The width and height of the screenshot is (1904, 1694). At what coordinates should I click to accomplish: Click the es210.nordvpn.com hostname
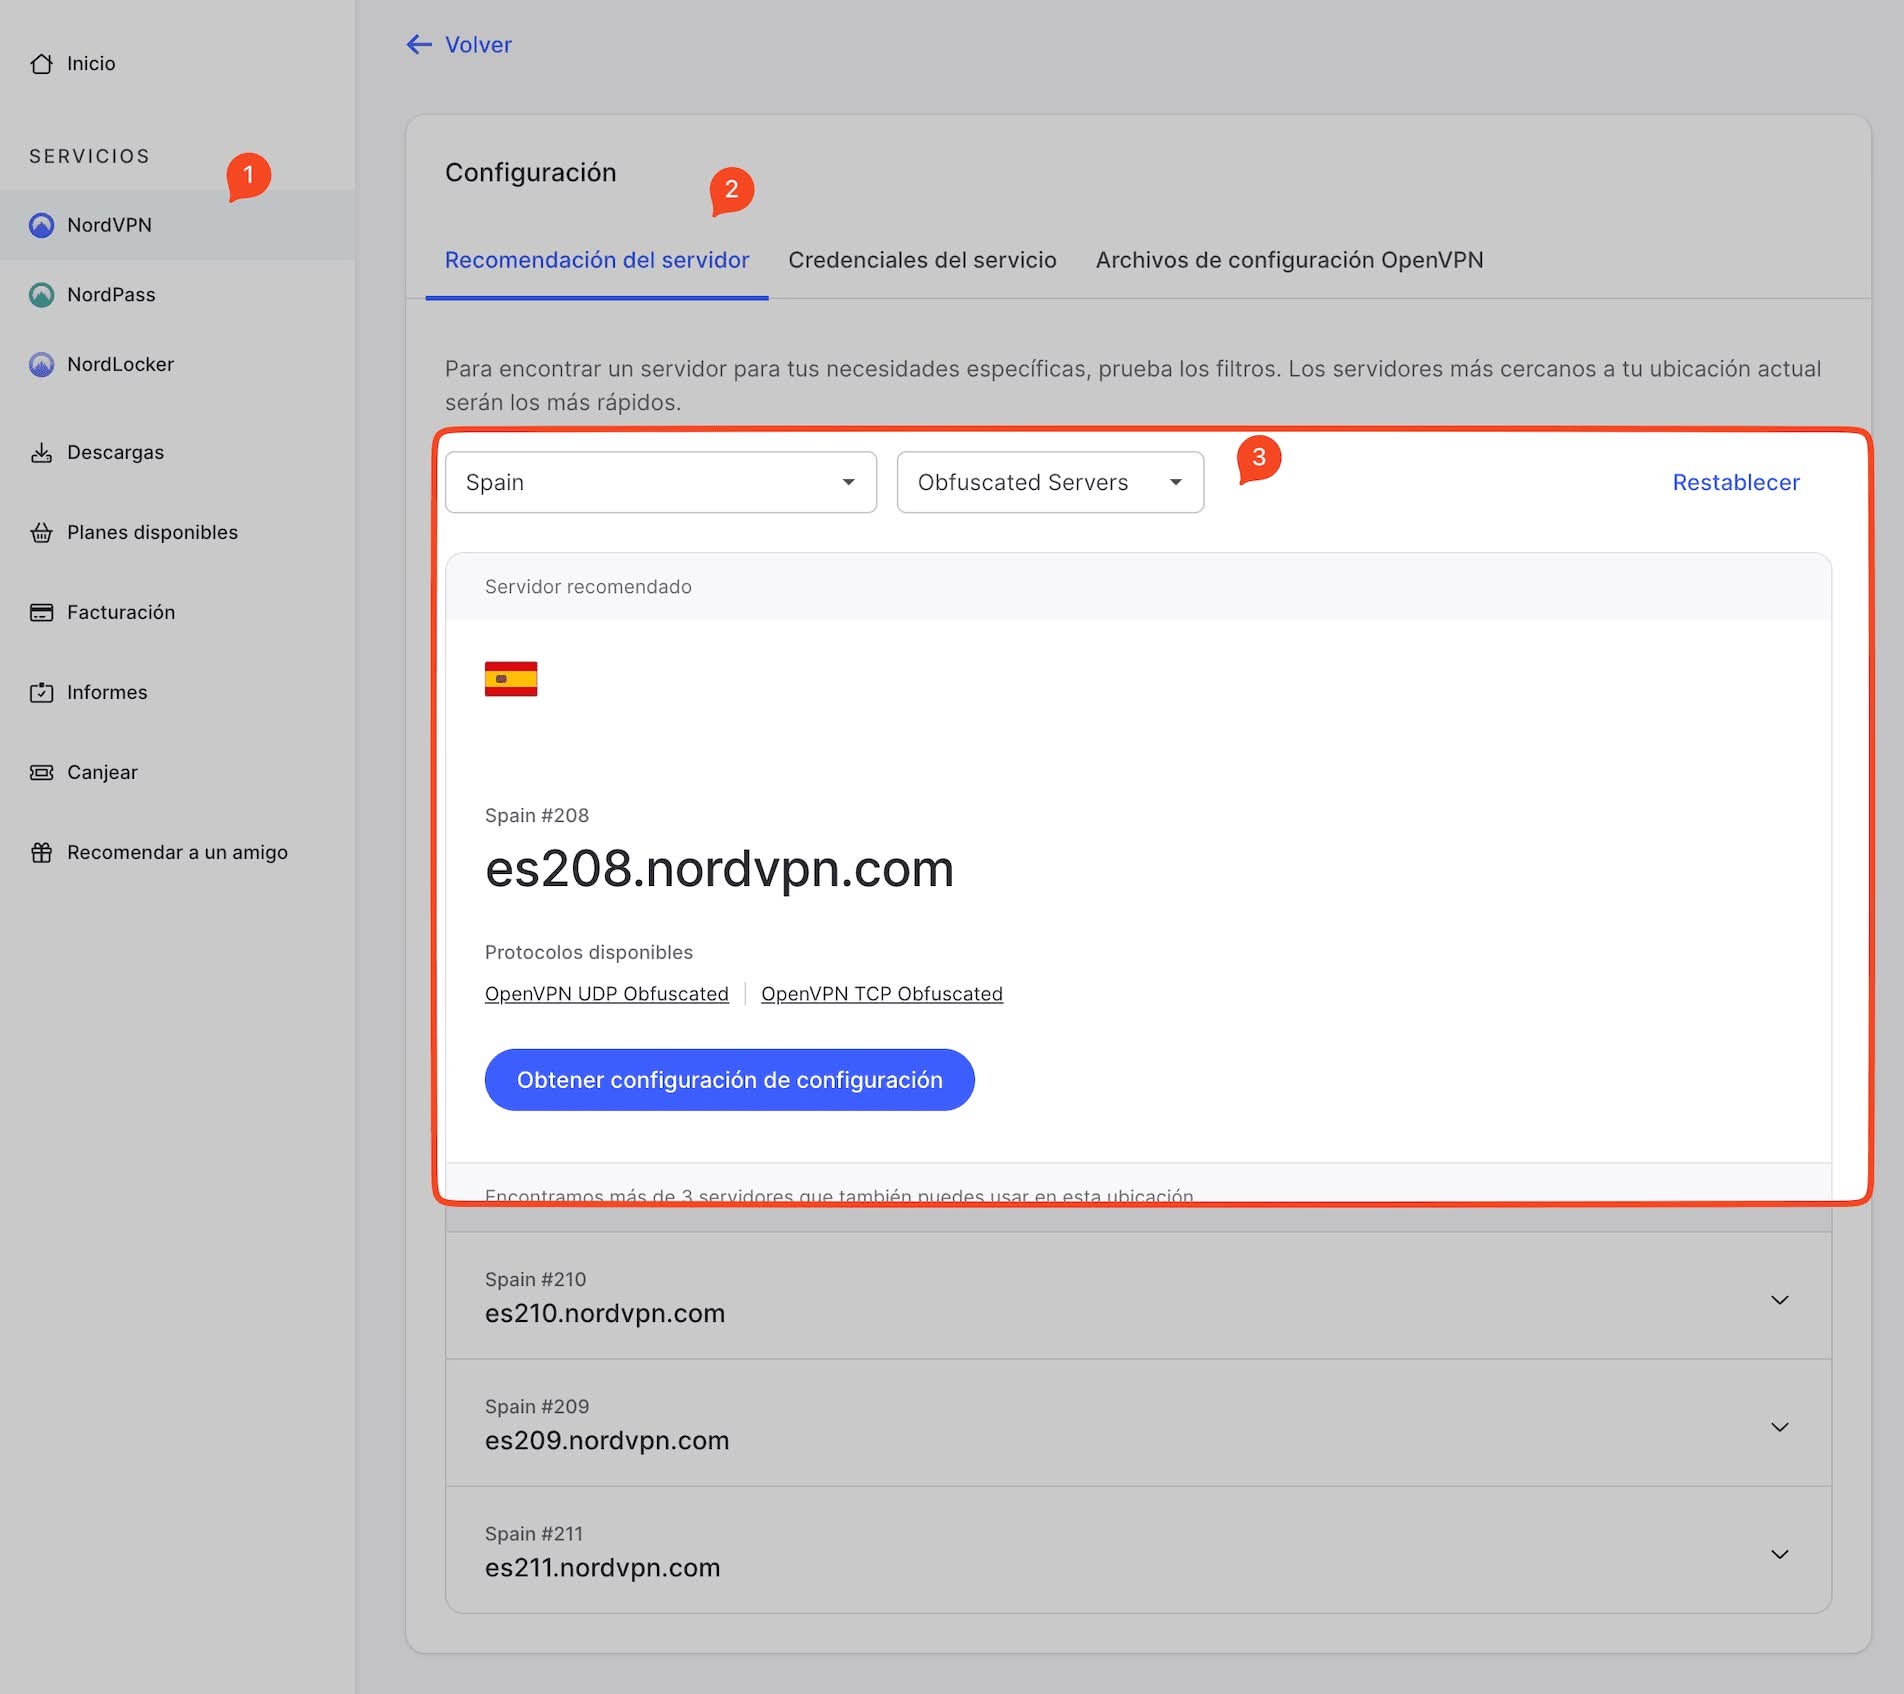(605, 1314)
